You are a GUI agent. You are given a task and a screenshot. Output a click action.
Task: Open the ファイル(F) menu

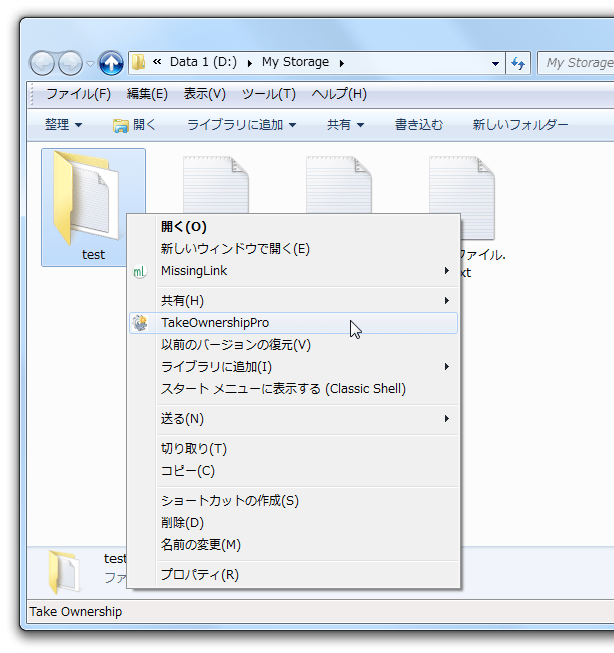[x=78, y=94]
